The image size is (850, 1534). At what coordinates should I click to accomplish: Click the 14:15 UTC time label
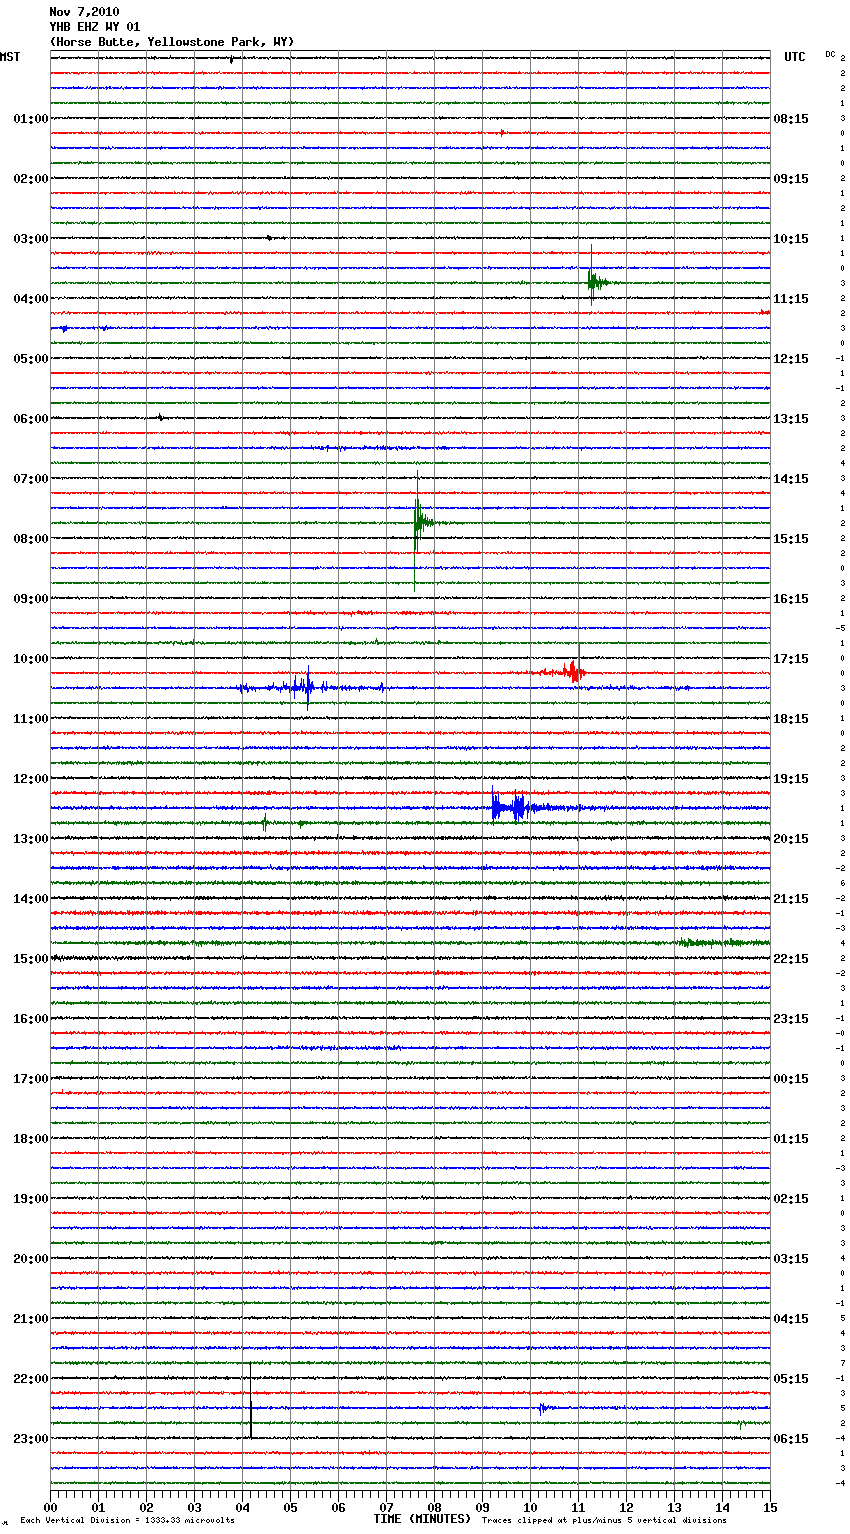(x=791, y=479)
